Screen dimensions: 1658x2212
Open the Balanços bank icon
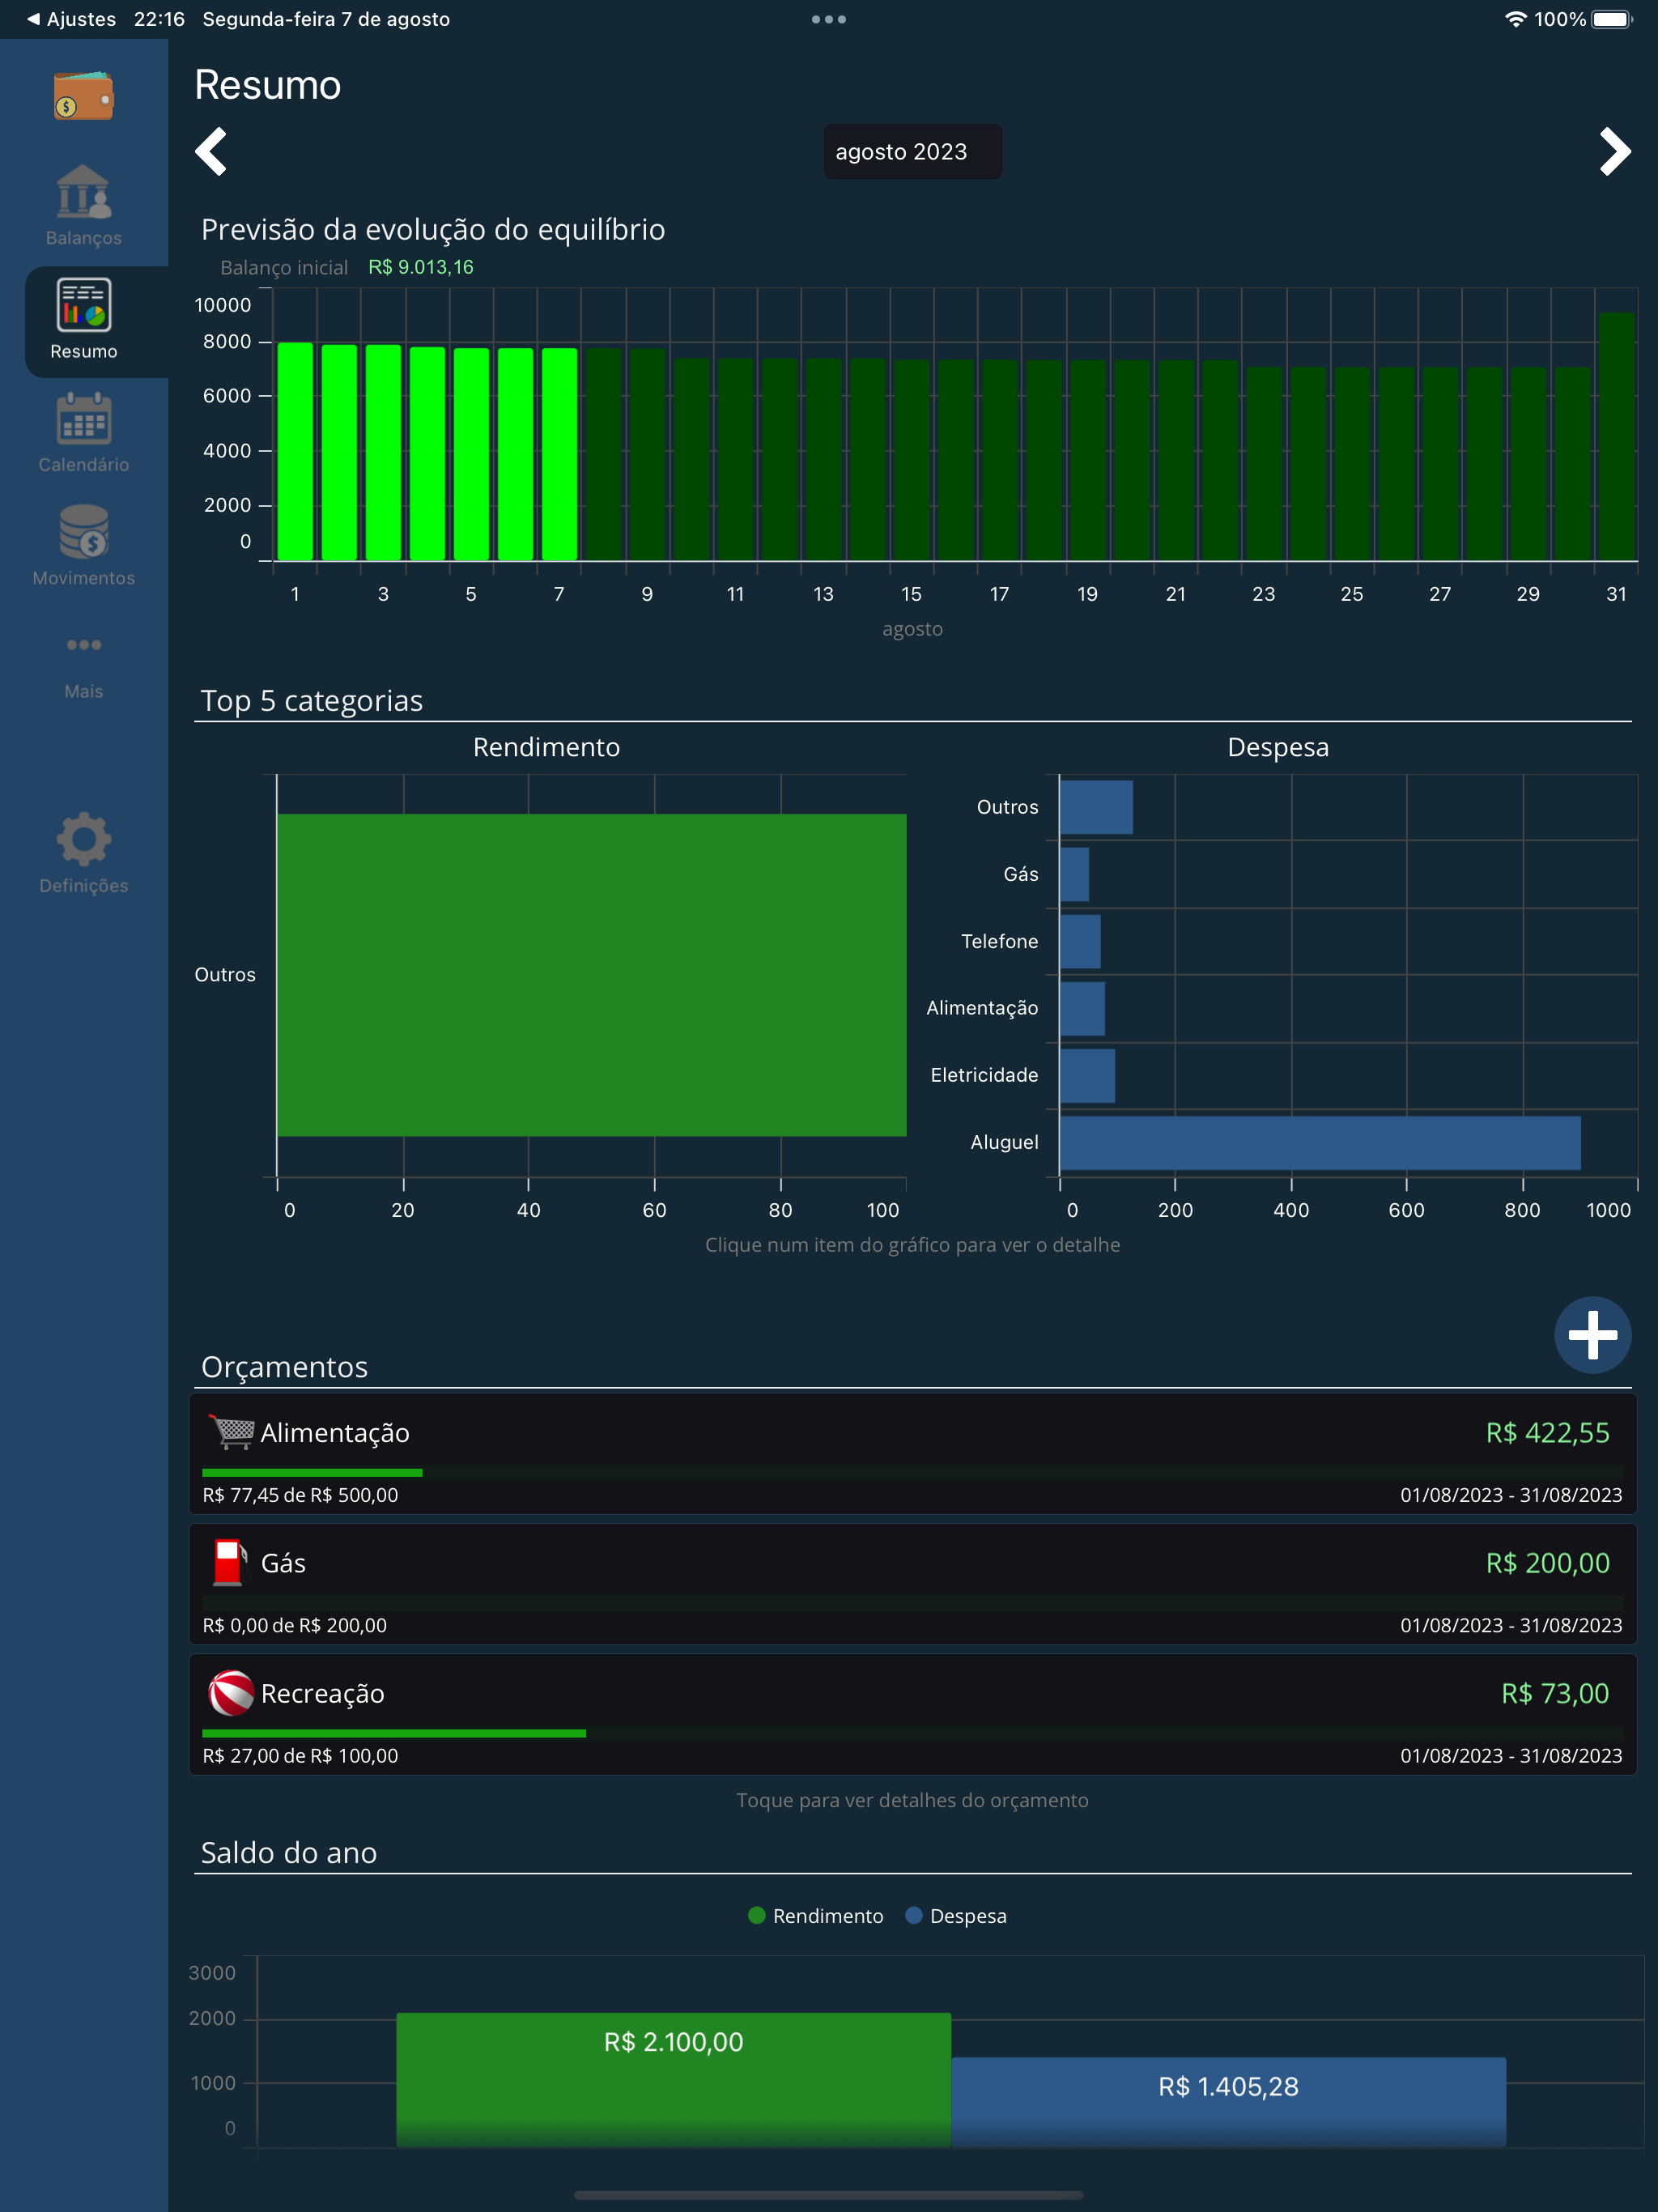pyautogui.click(x=83, y=192)
